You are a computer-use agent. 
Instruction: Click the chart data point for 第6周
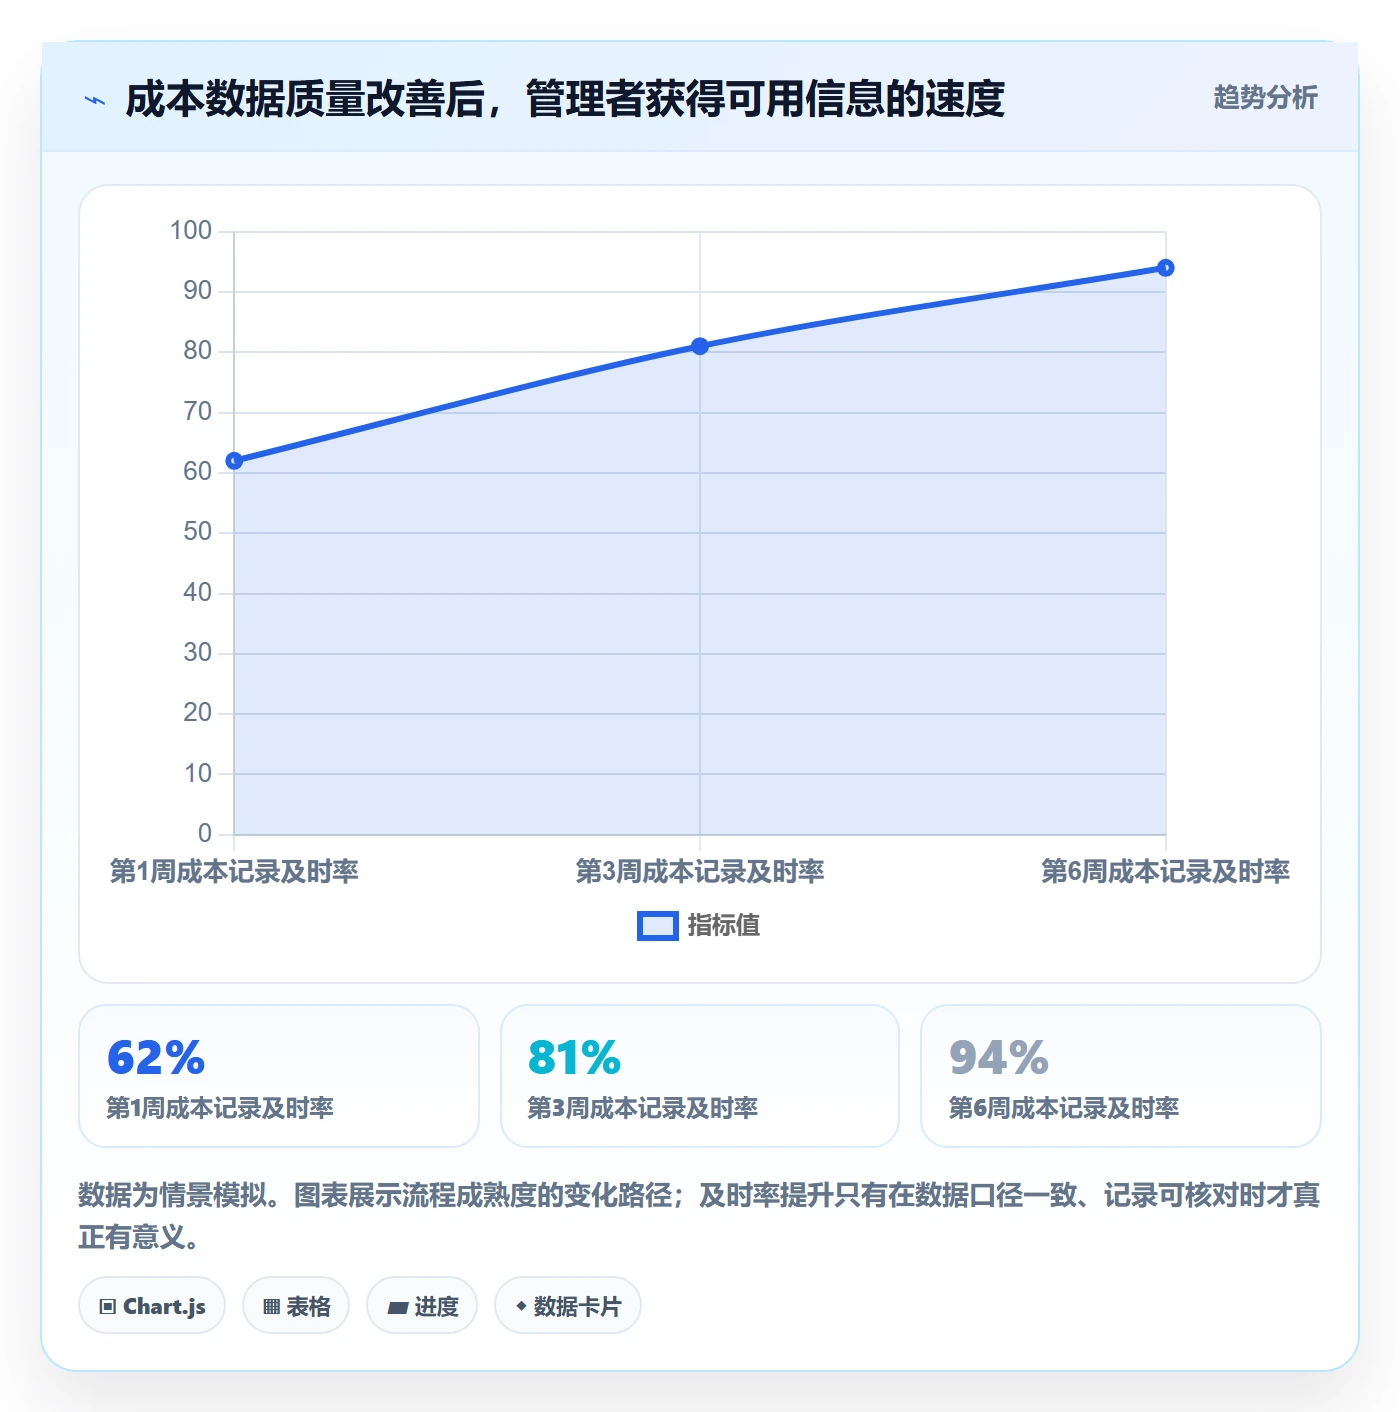point(1166,268)
